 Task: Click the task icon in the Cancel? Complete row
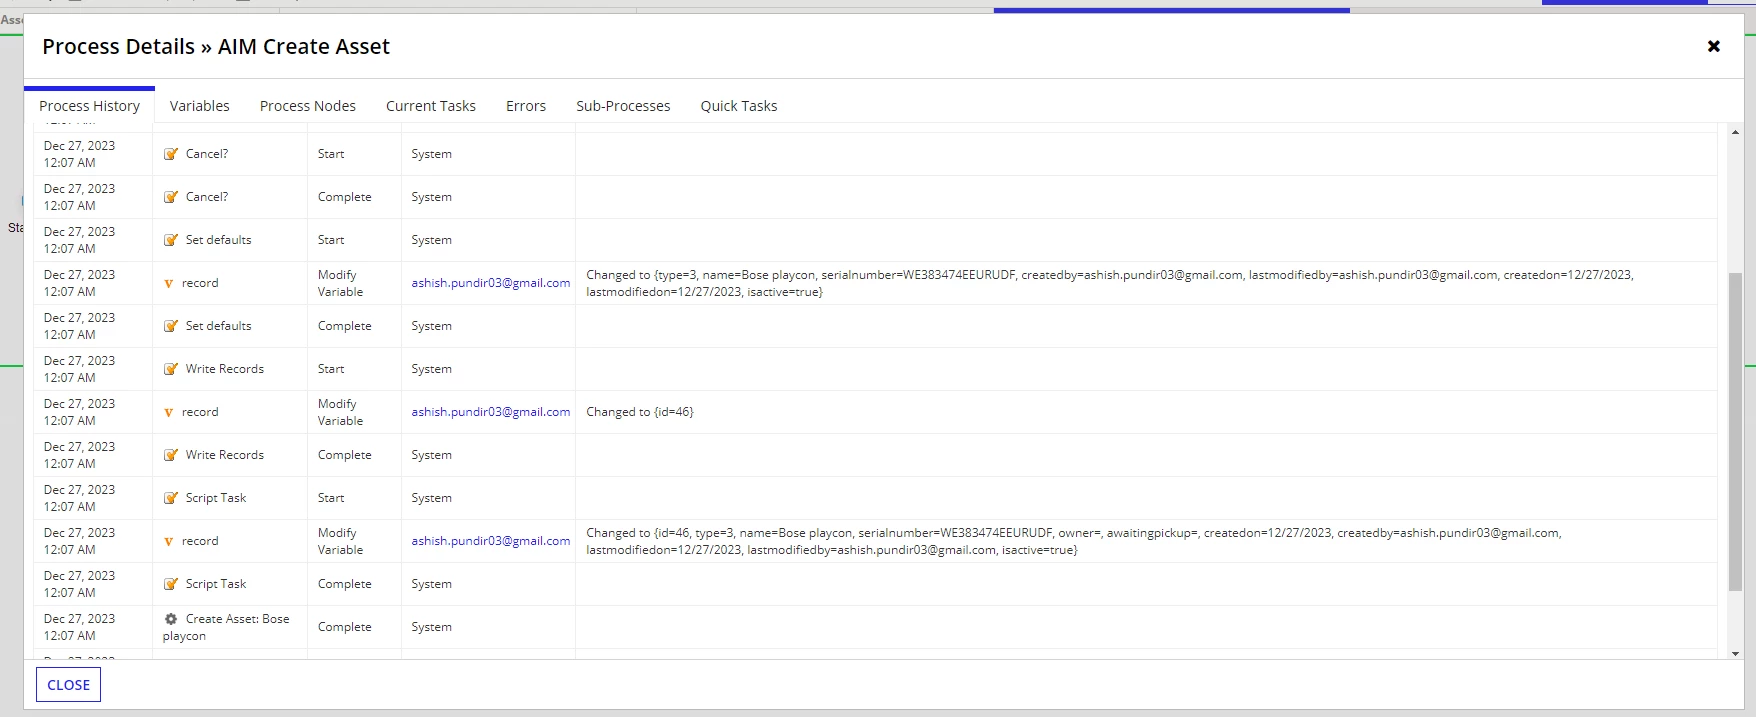[171, 197]
